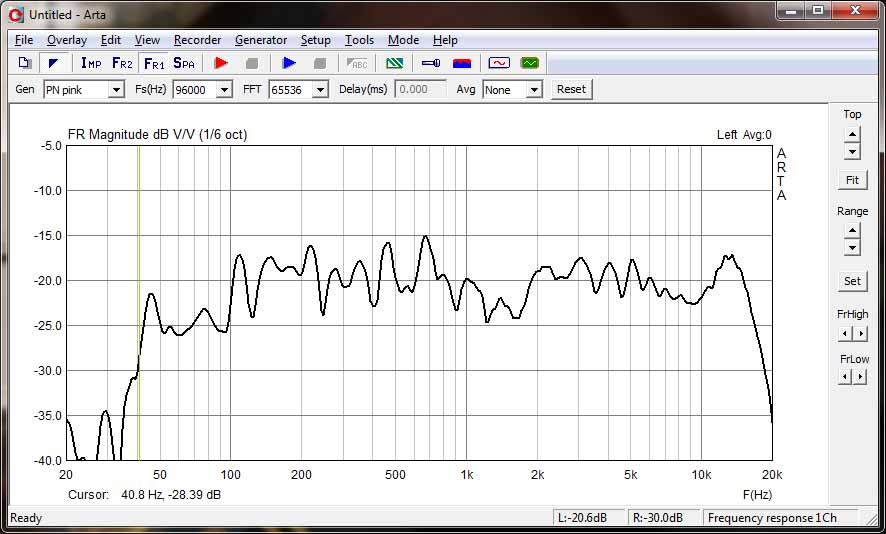
Task: Minimize the Arta window
Action: (791, 10)
